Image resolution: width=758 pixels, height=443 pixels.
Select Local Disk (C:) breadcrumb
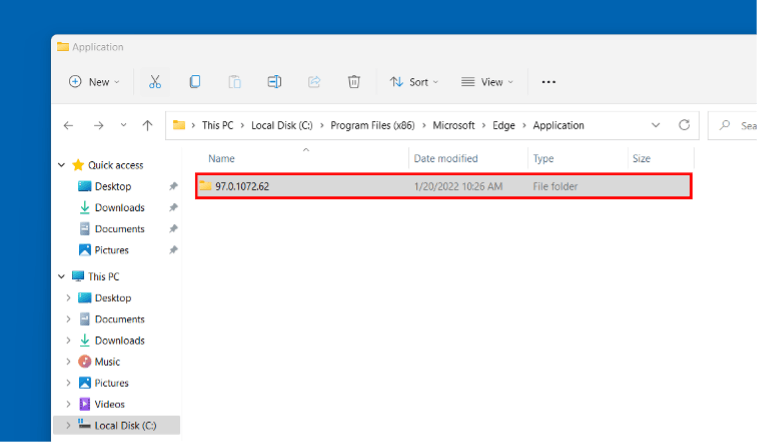[282, 125]
